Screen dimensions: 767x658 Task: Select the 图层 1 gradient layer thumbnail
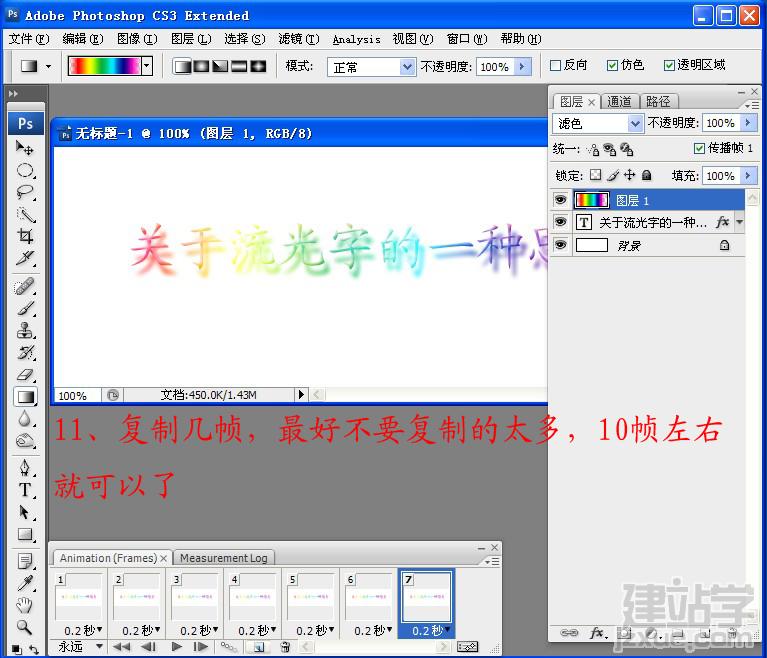click(591, 200)
